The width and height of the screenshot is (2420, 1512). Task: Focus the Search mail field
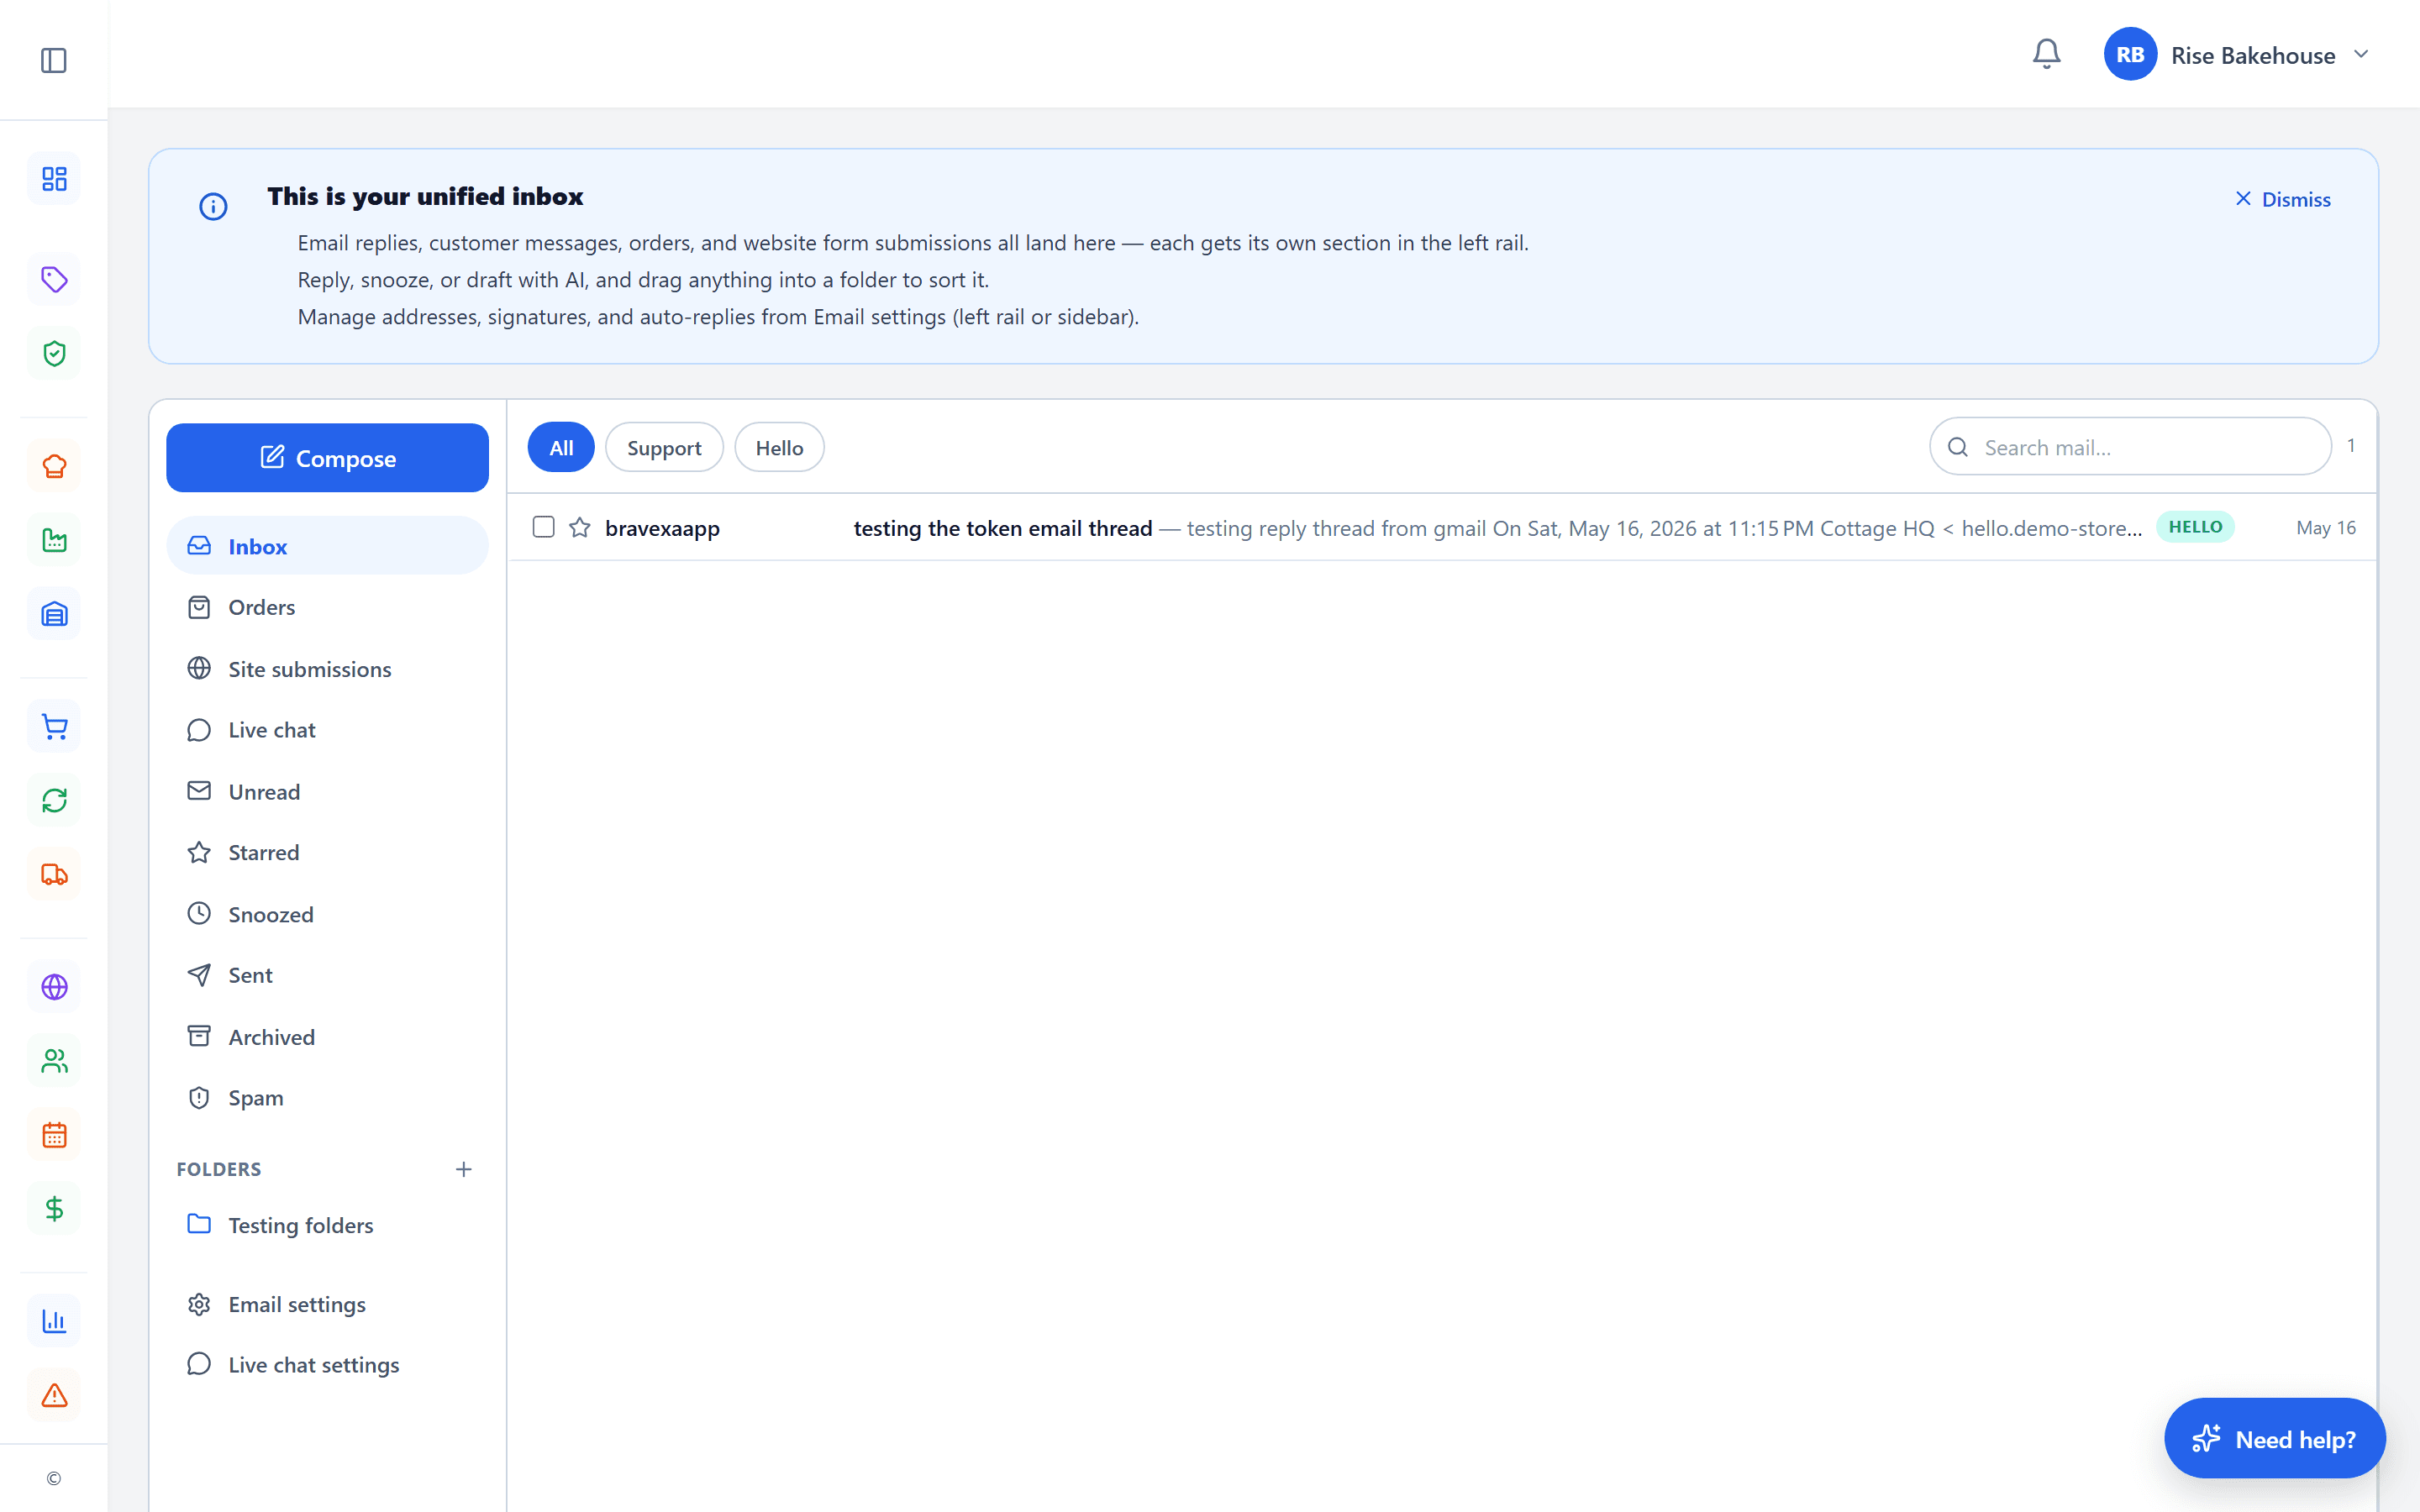click(x=2130, y=447)
